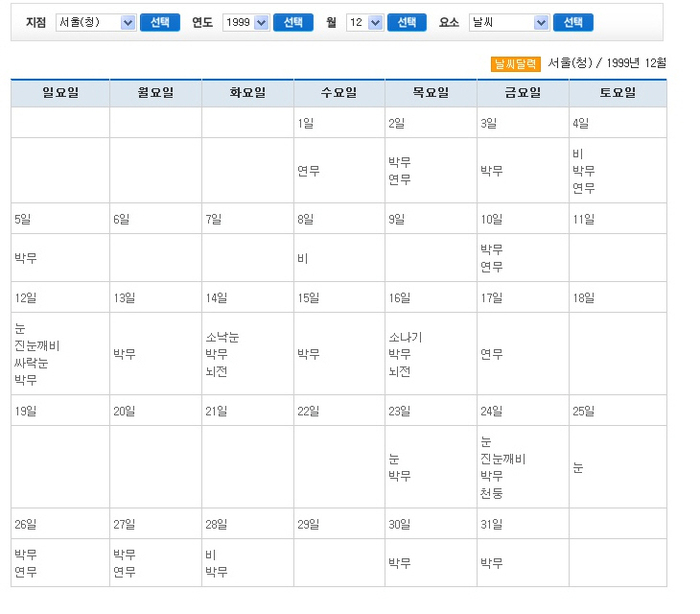Click the 싸락눈 entry under 12일
The image size is (700, 614).
coord(31,363)
